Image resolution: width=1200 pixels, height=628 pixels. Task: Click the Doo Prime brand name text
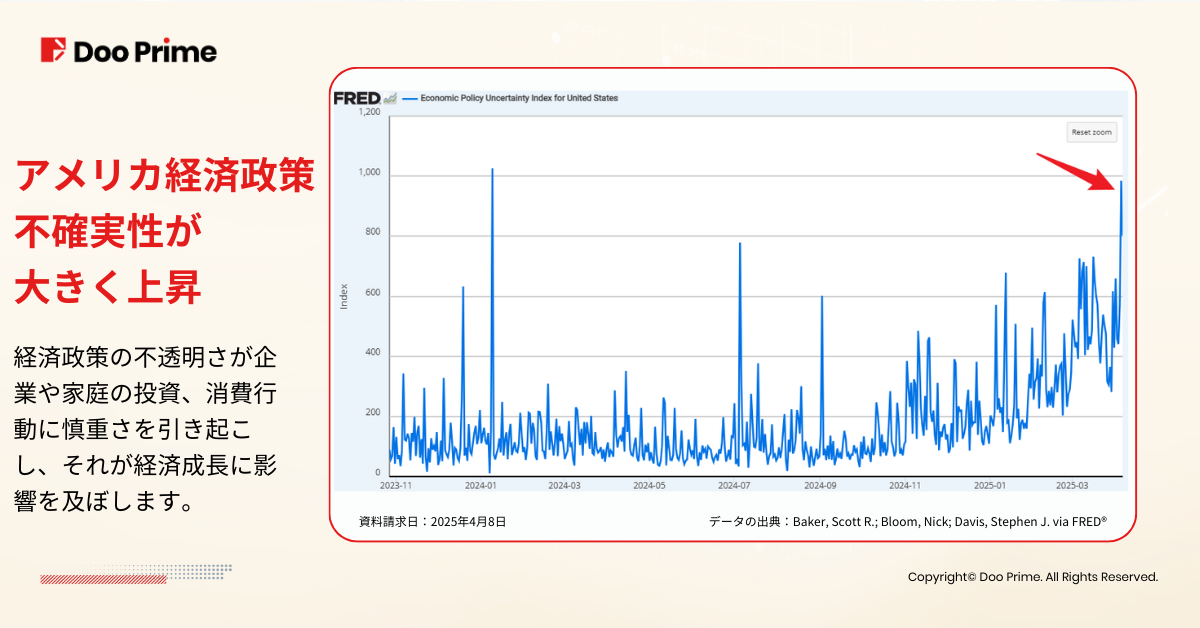[145, 52]
